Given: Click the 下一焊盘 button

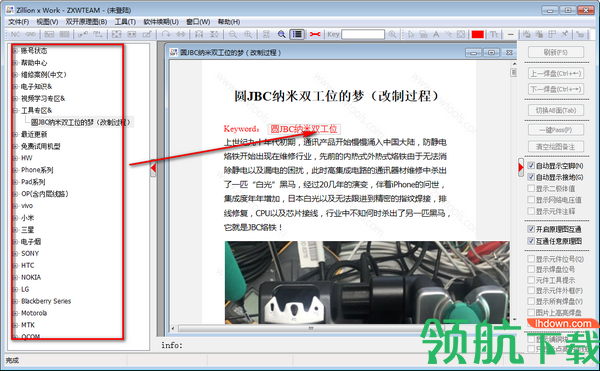Looking at the screenshot, I should pos(556,89).
